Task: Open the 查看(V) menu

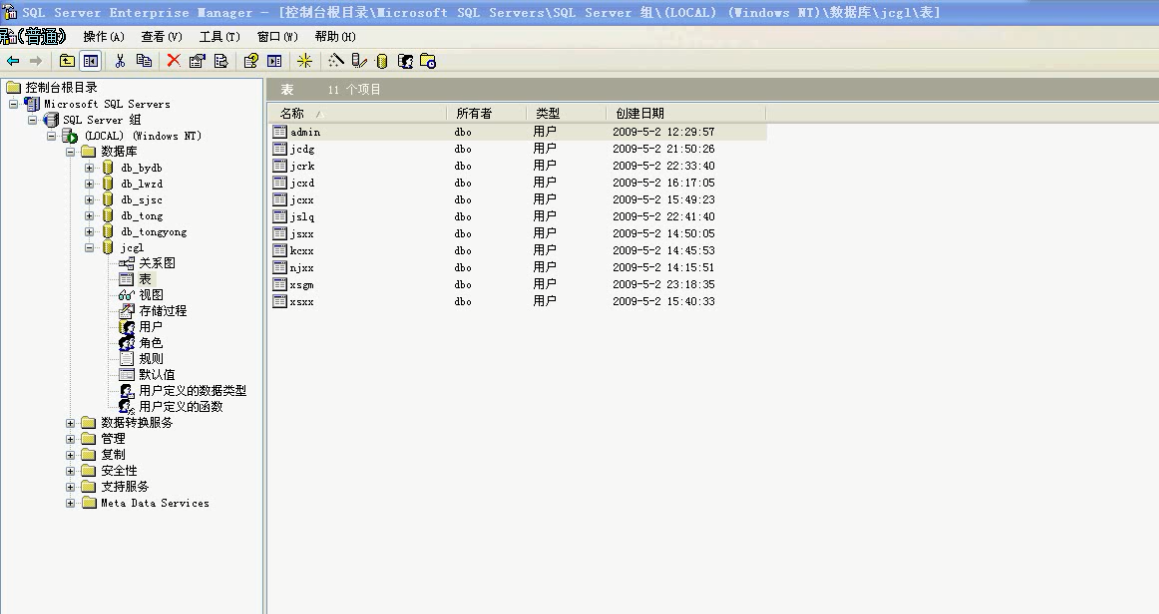Action: click(161, 36)
